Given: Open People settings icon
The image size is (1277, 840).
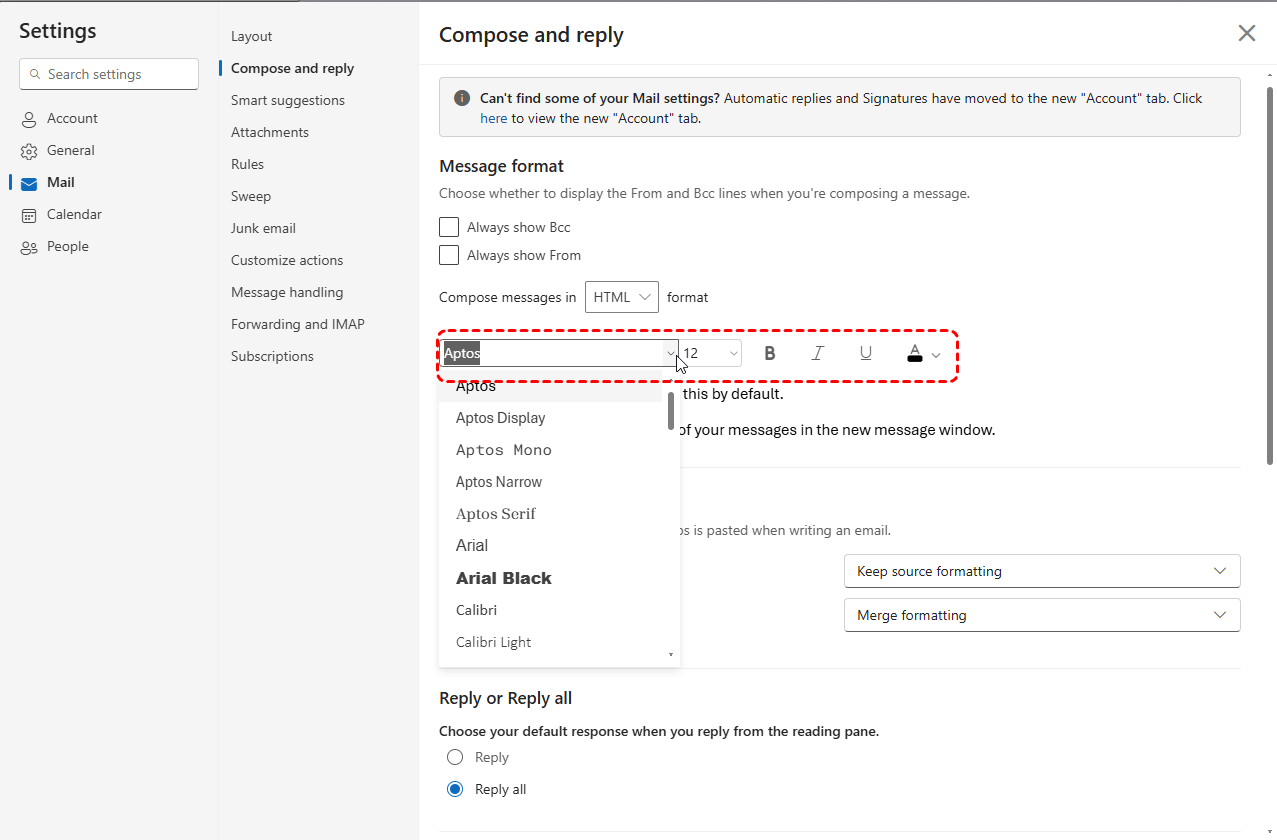Looking at the screenshot, I should coord(29,247).
